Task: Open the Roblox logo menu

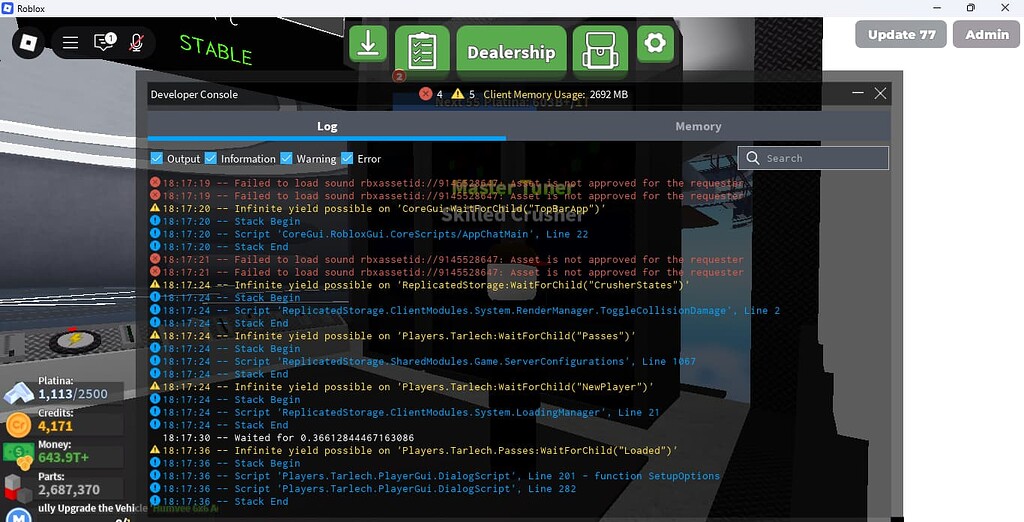Action: click(28, 44)
